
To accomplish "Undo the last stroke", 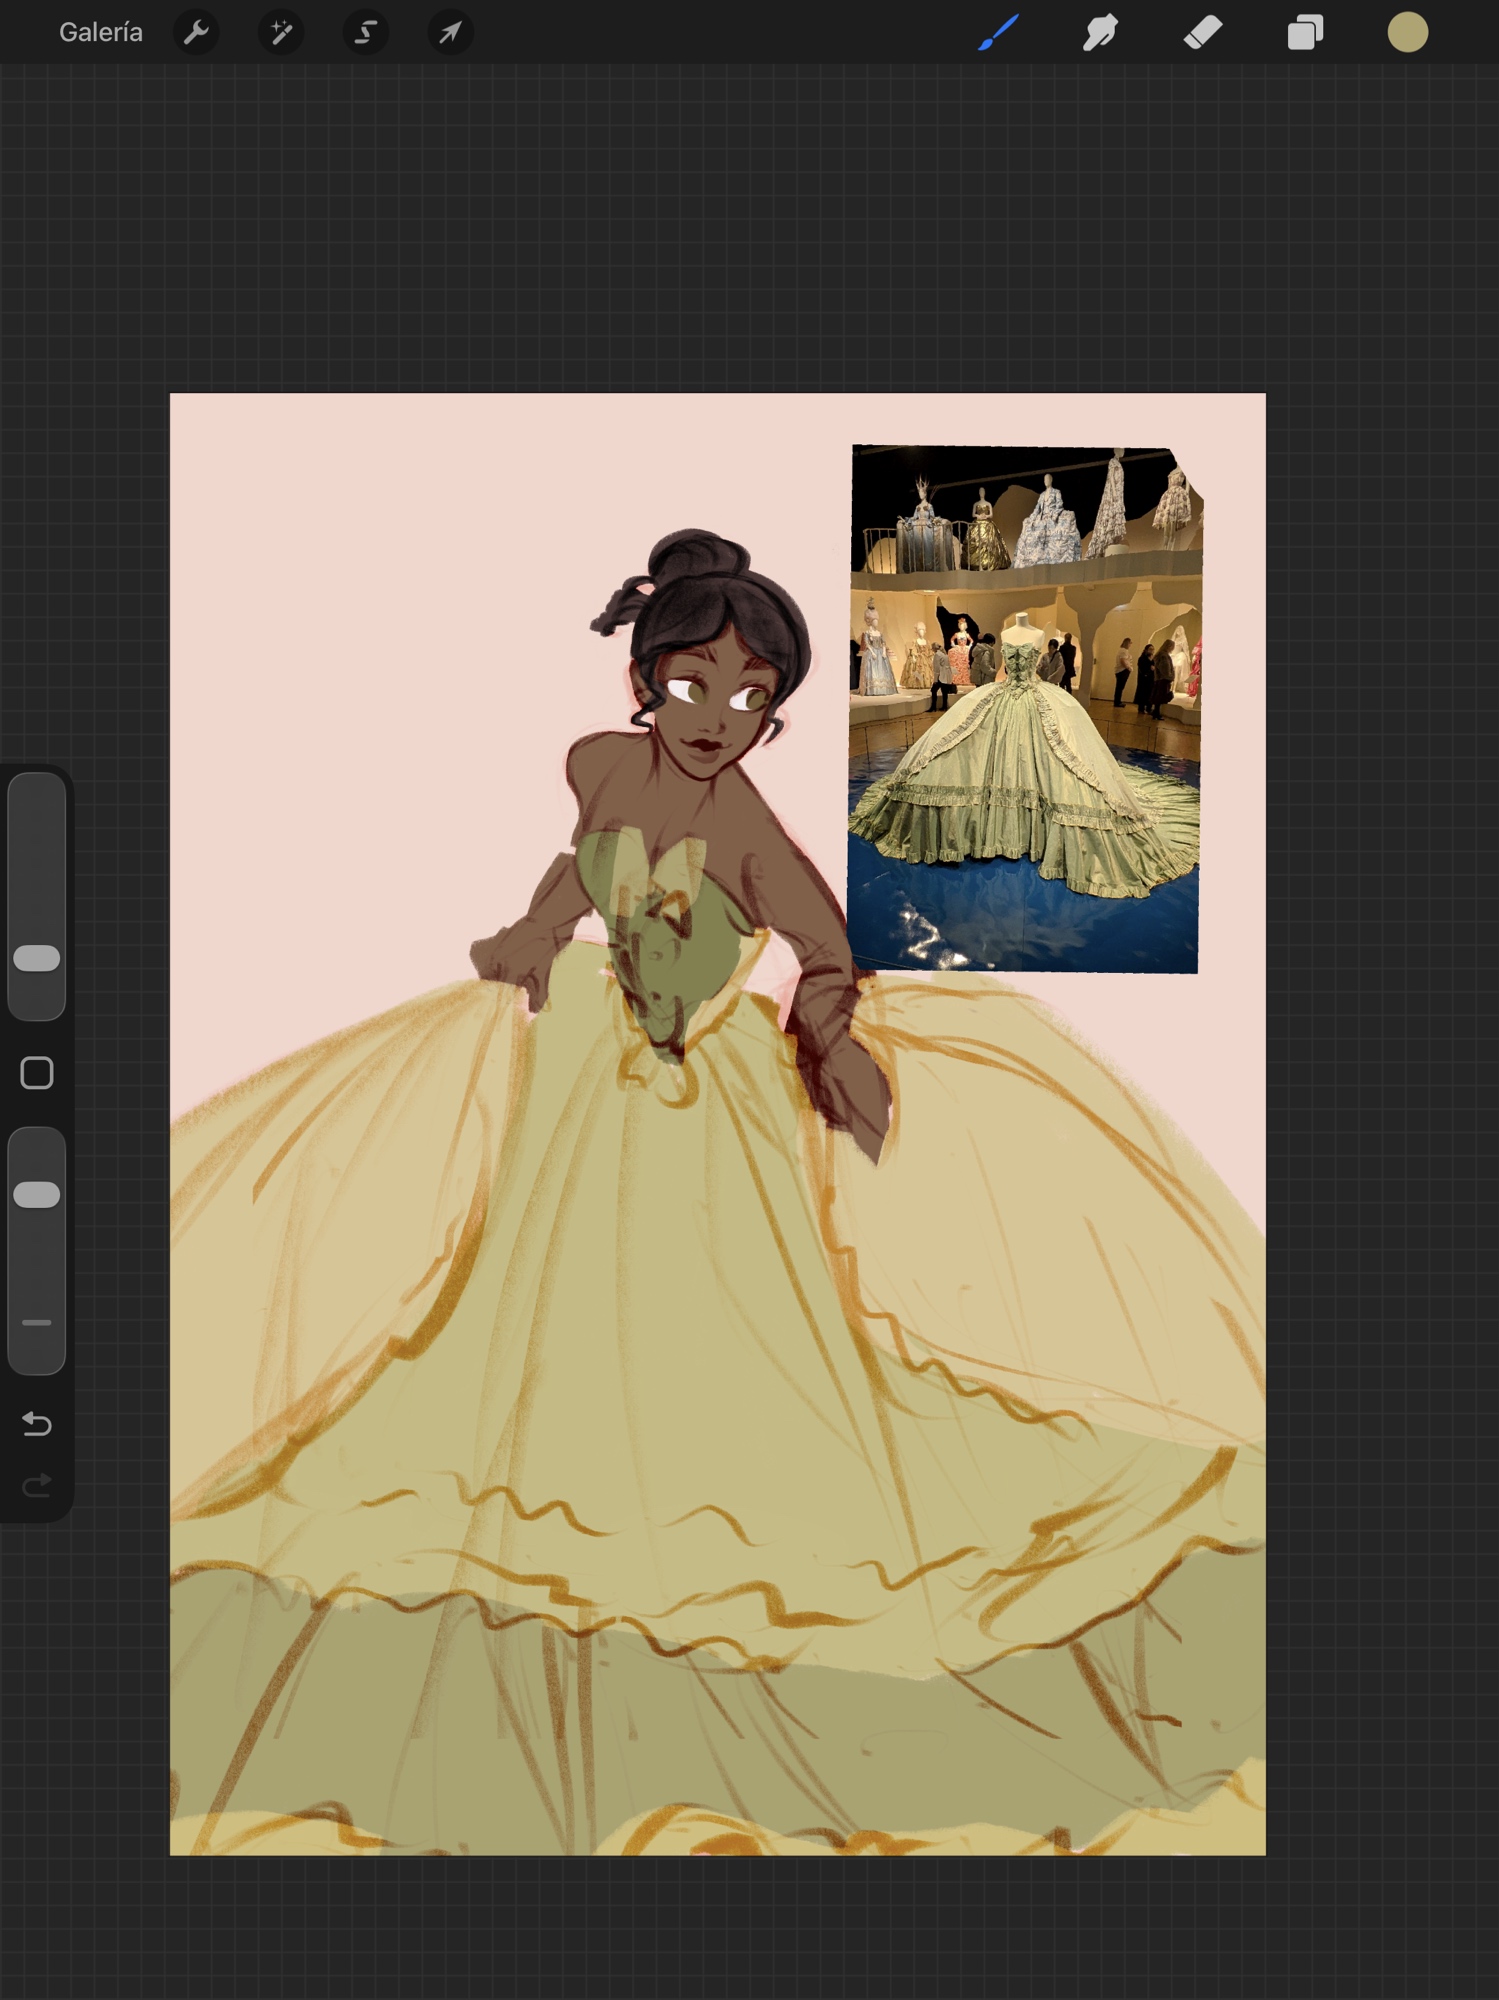I will pyautogui.click(x=37, y=1423).
